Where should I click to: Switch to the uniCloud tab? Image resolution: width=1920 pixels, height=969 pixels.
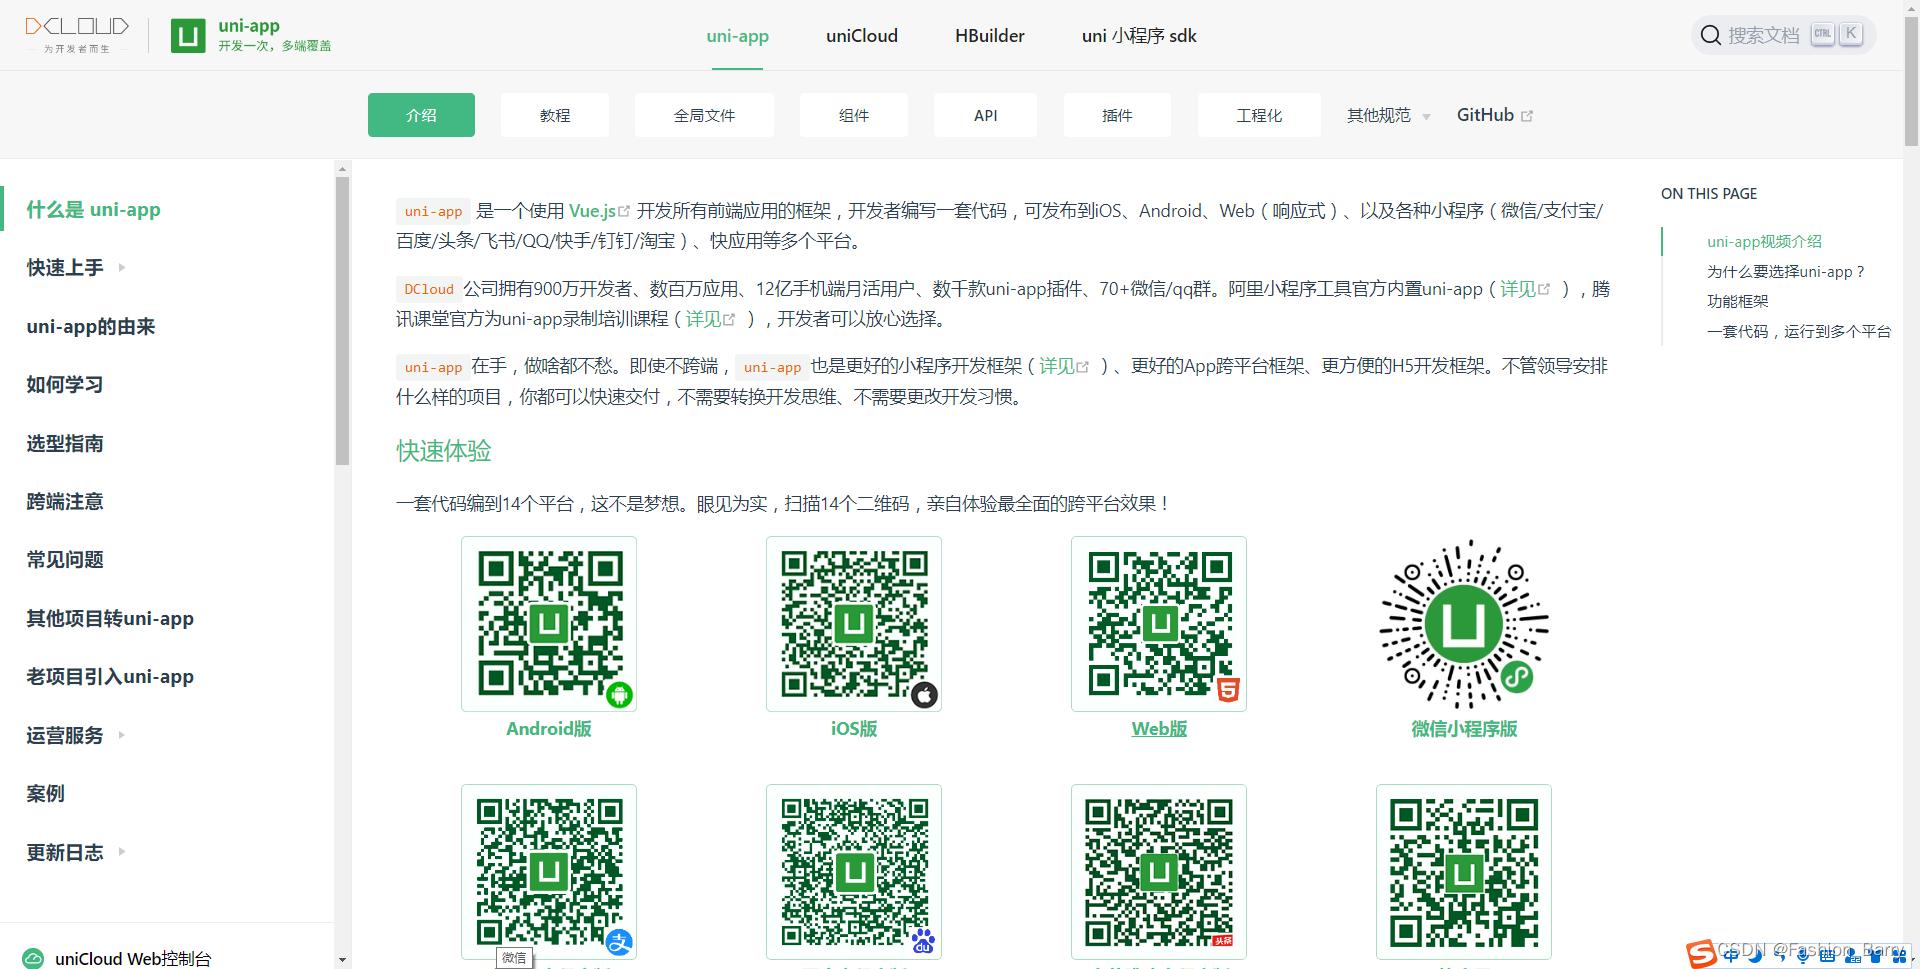(x=861, y=36)
